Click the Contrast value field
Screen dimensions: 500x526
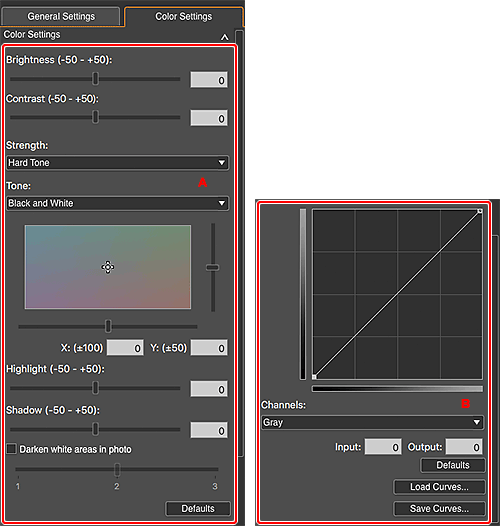(x=209, y=118)
